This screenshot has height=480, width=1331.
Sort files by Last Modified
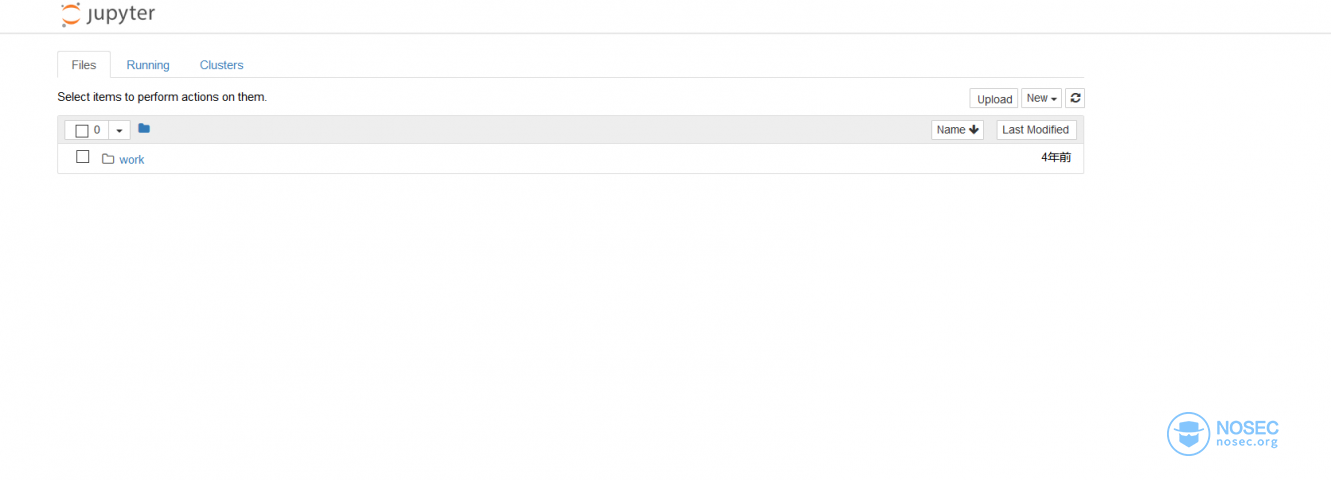pyautogui.click(x=1036, y=130)
